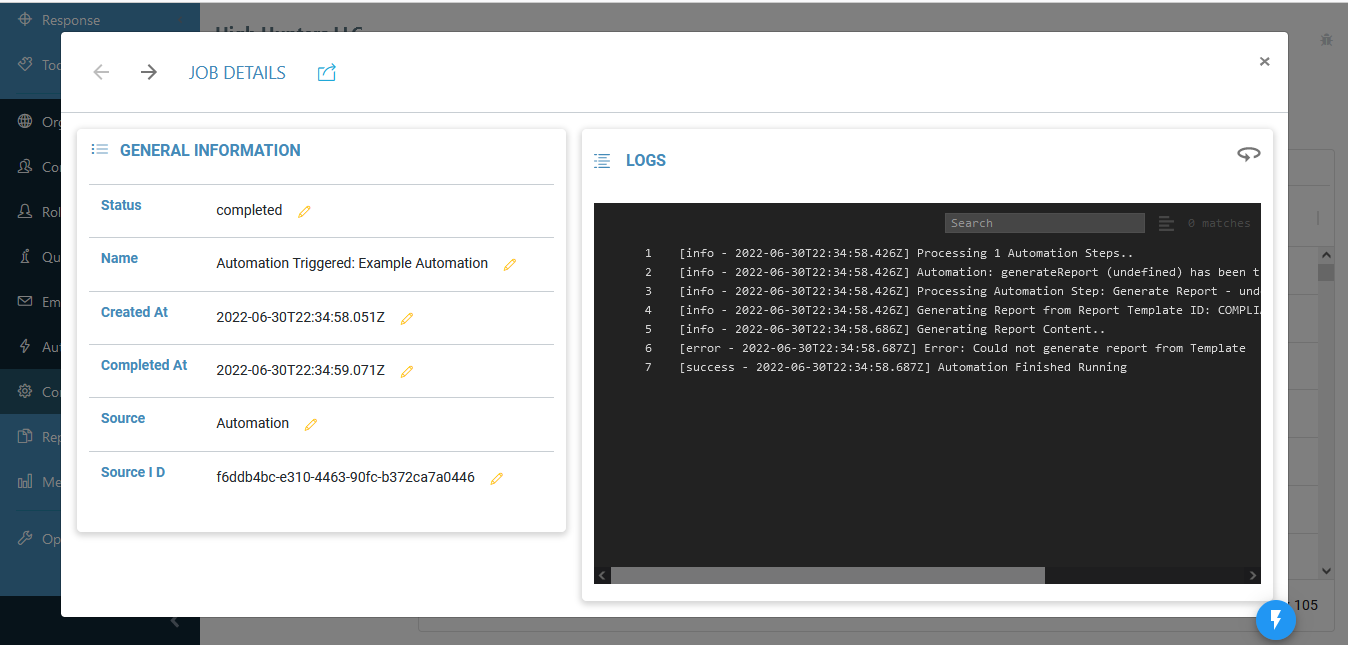Click the blue lightning bolt floating button

1275,620
